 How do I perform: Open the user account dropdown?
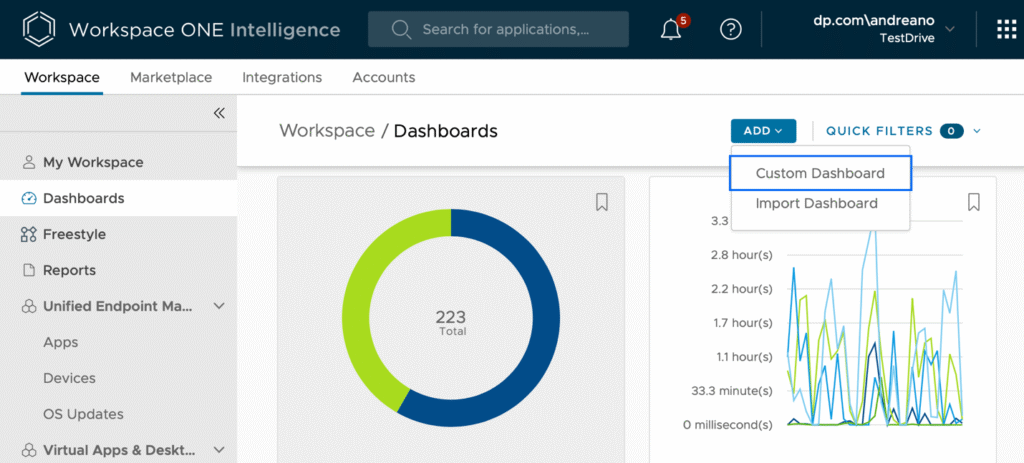pyautogui.click(x=949, y=29)
